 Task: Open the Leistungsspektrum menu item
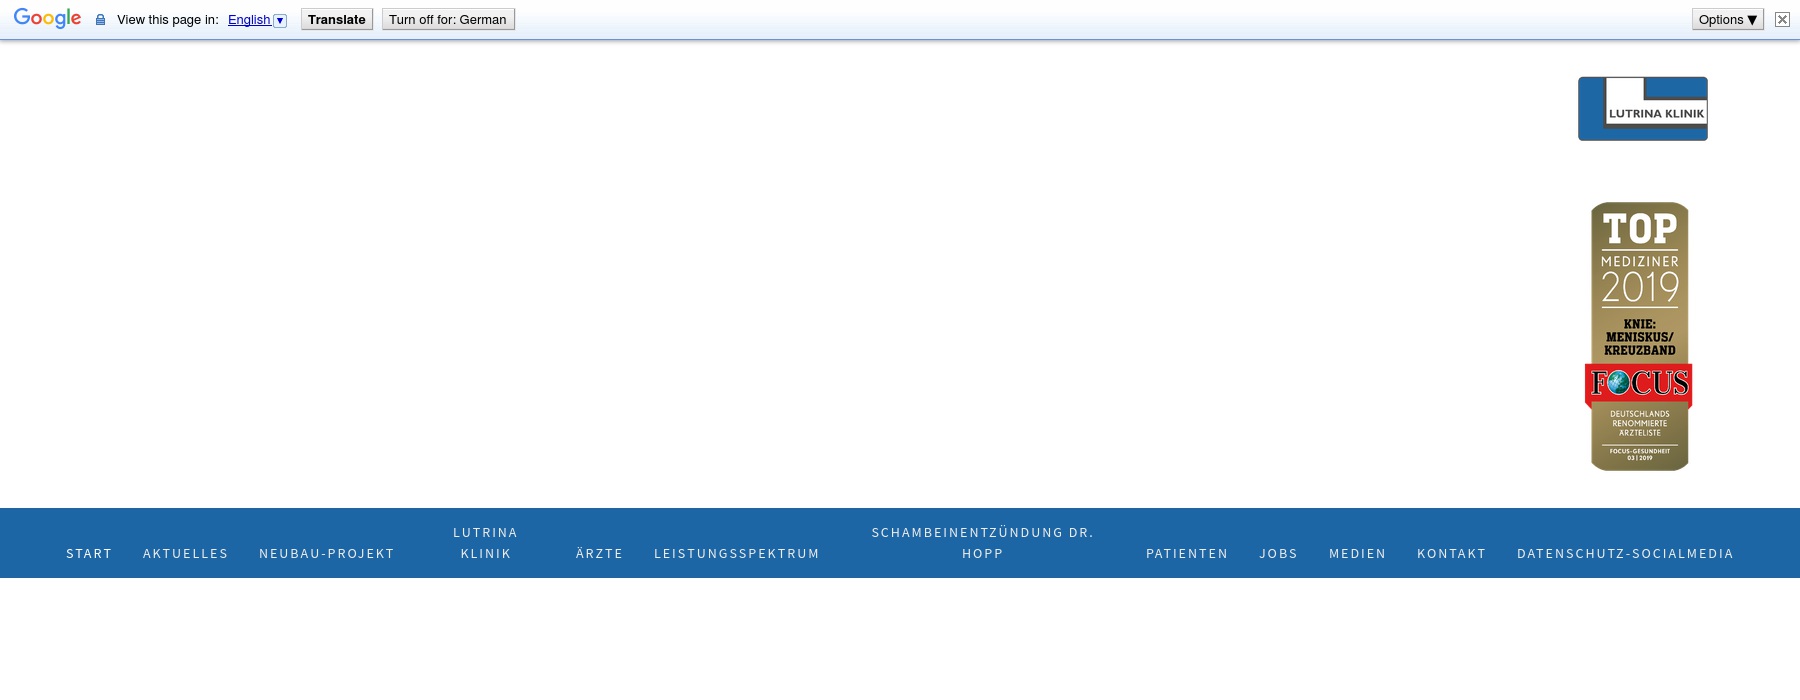736,554
